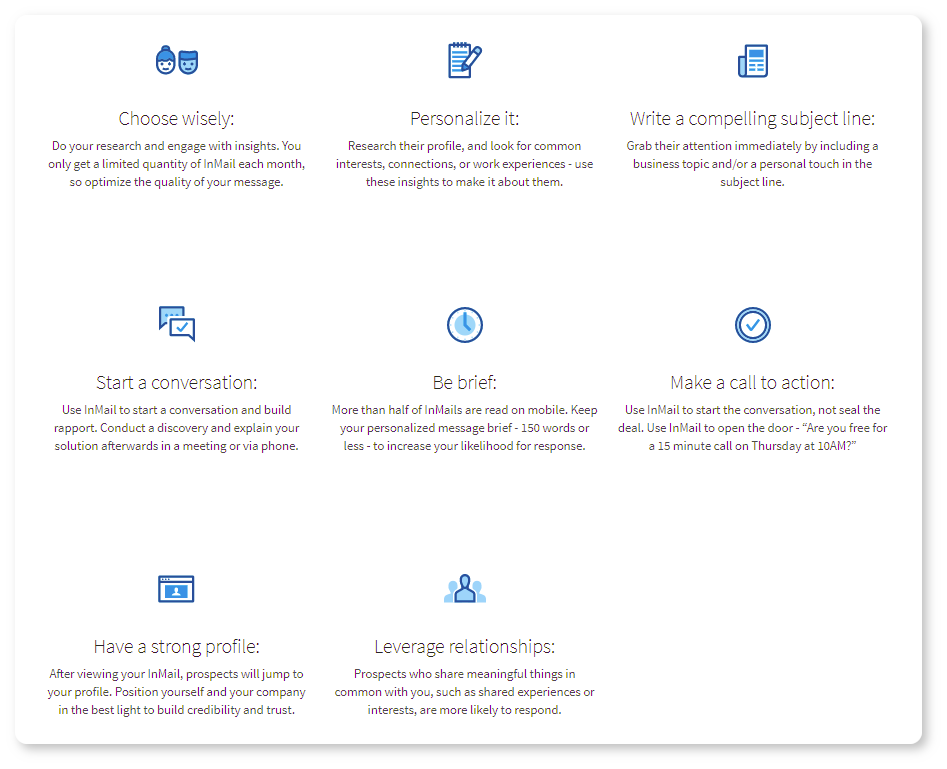Click line 'less - to increase your likelihood for response.'
The height and width of the screenshot is (769, 947).
point(464,446)
